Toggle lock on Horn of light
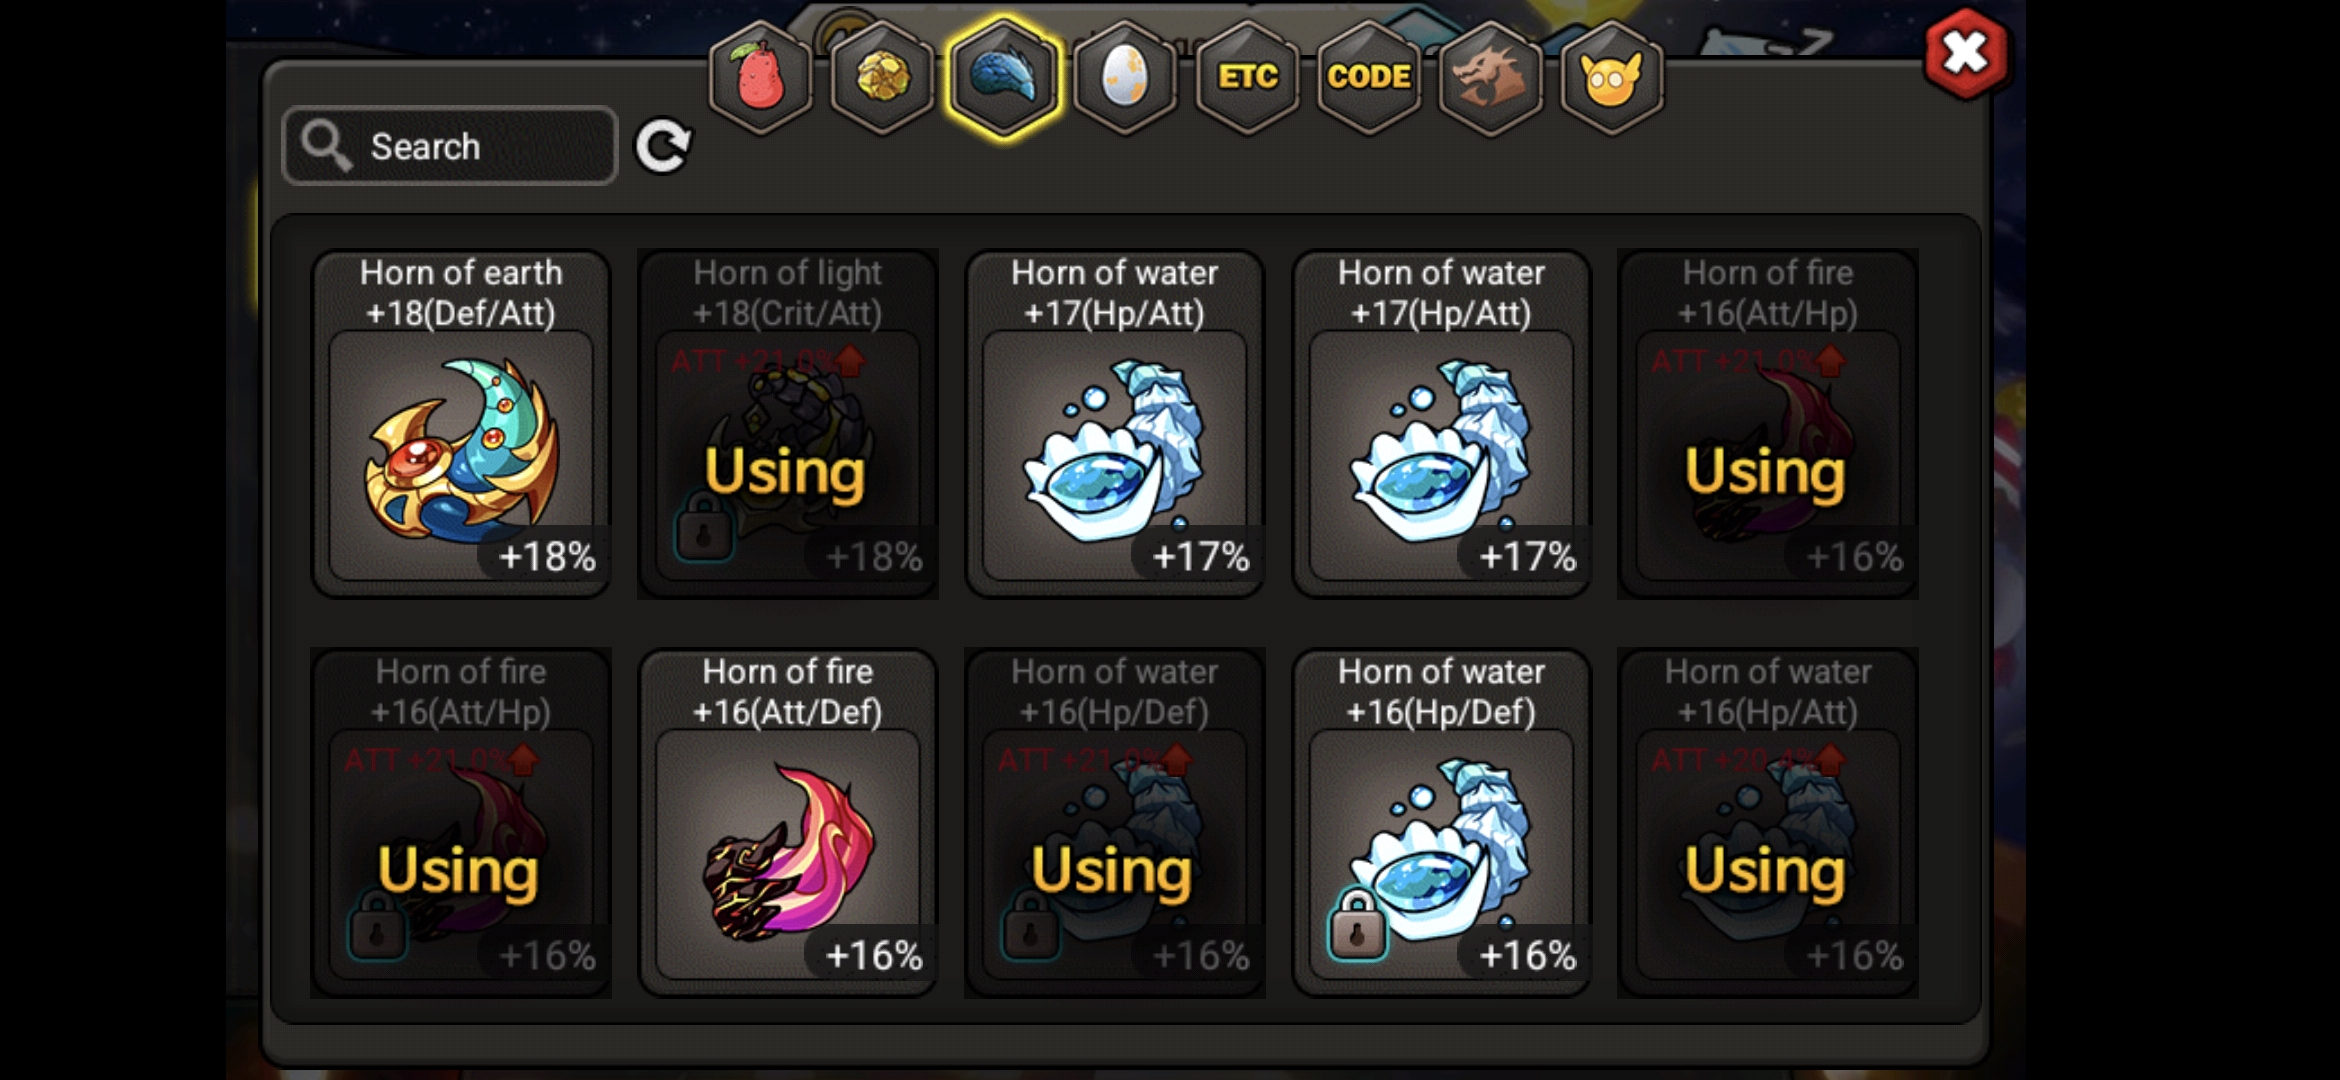2340x1080 pixels. point(704,527)
